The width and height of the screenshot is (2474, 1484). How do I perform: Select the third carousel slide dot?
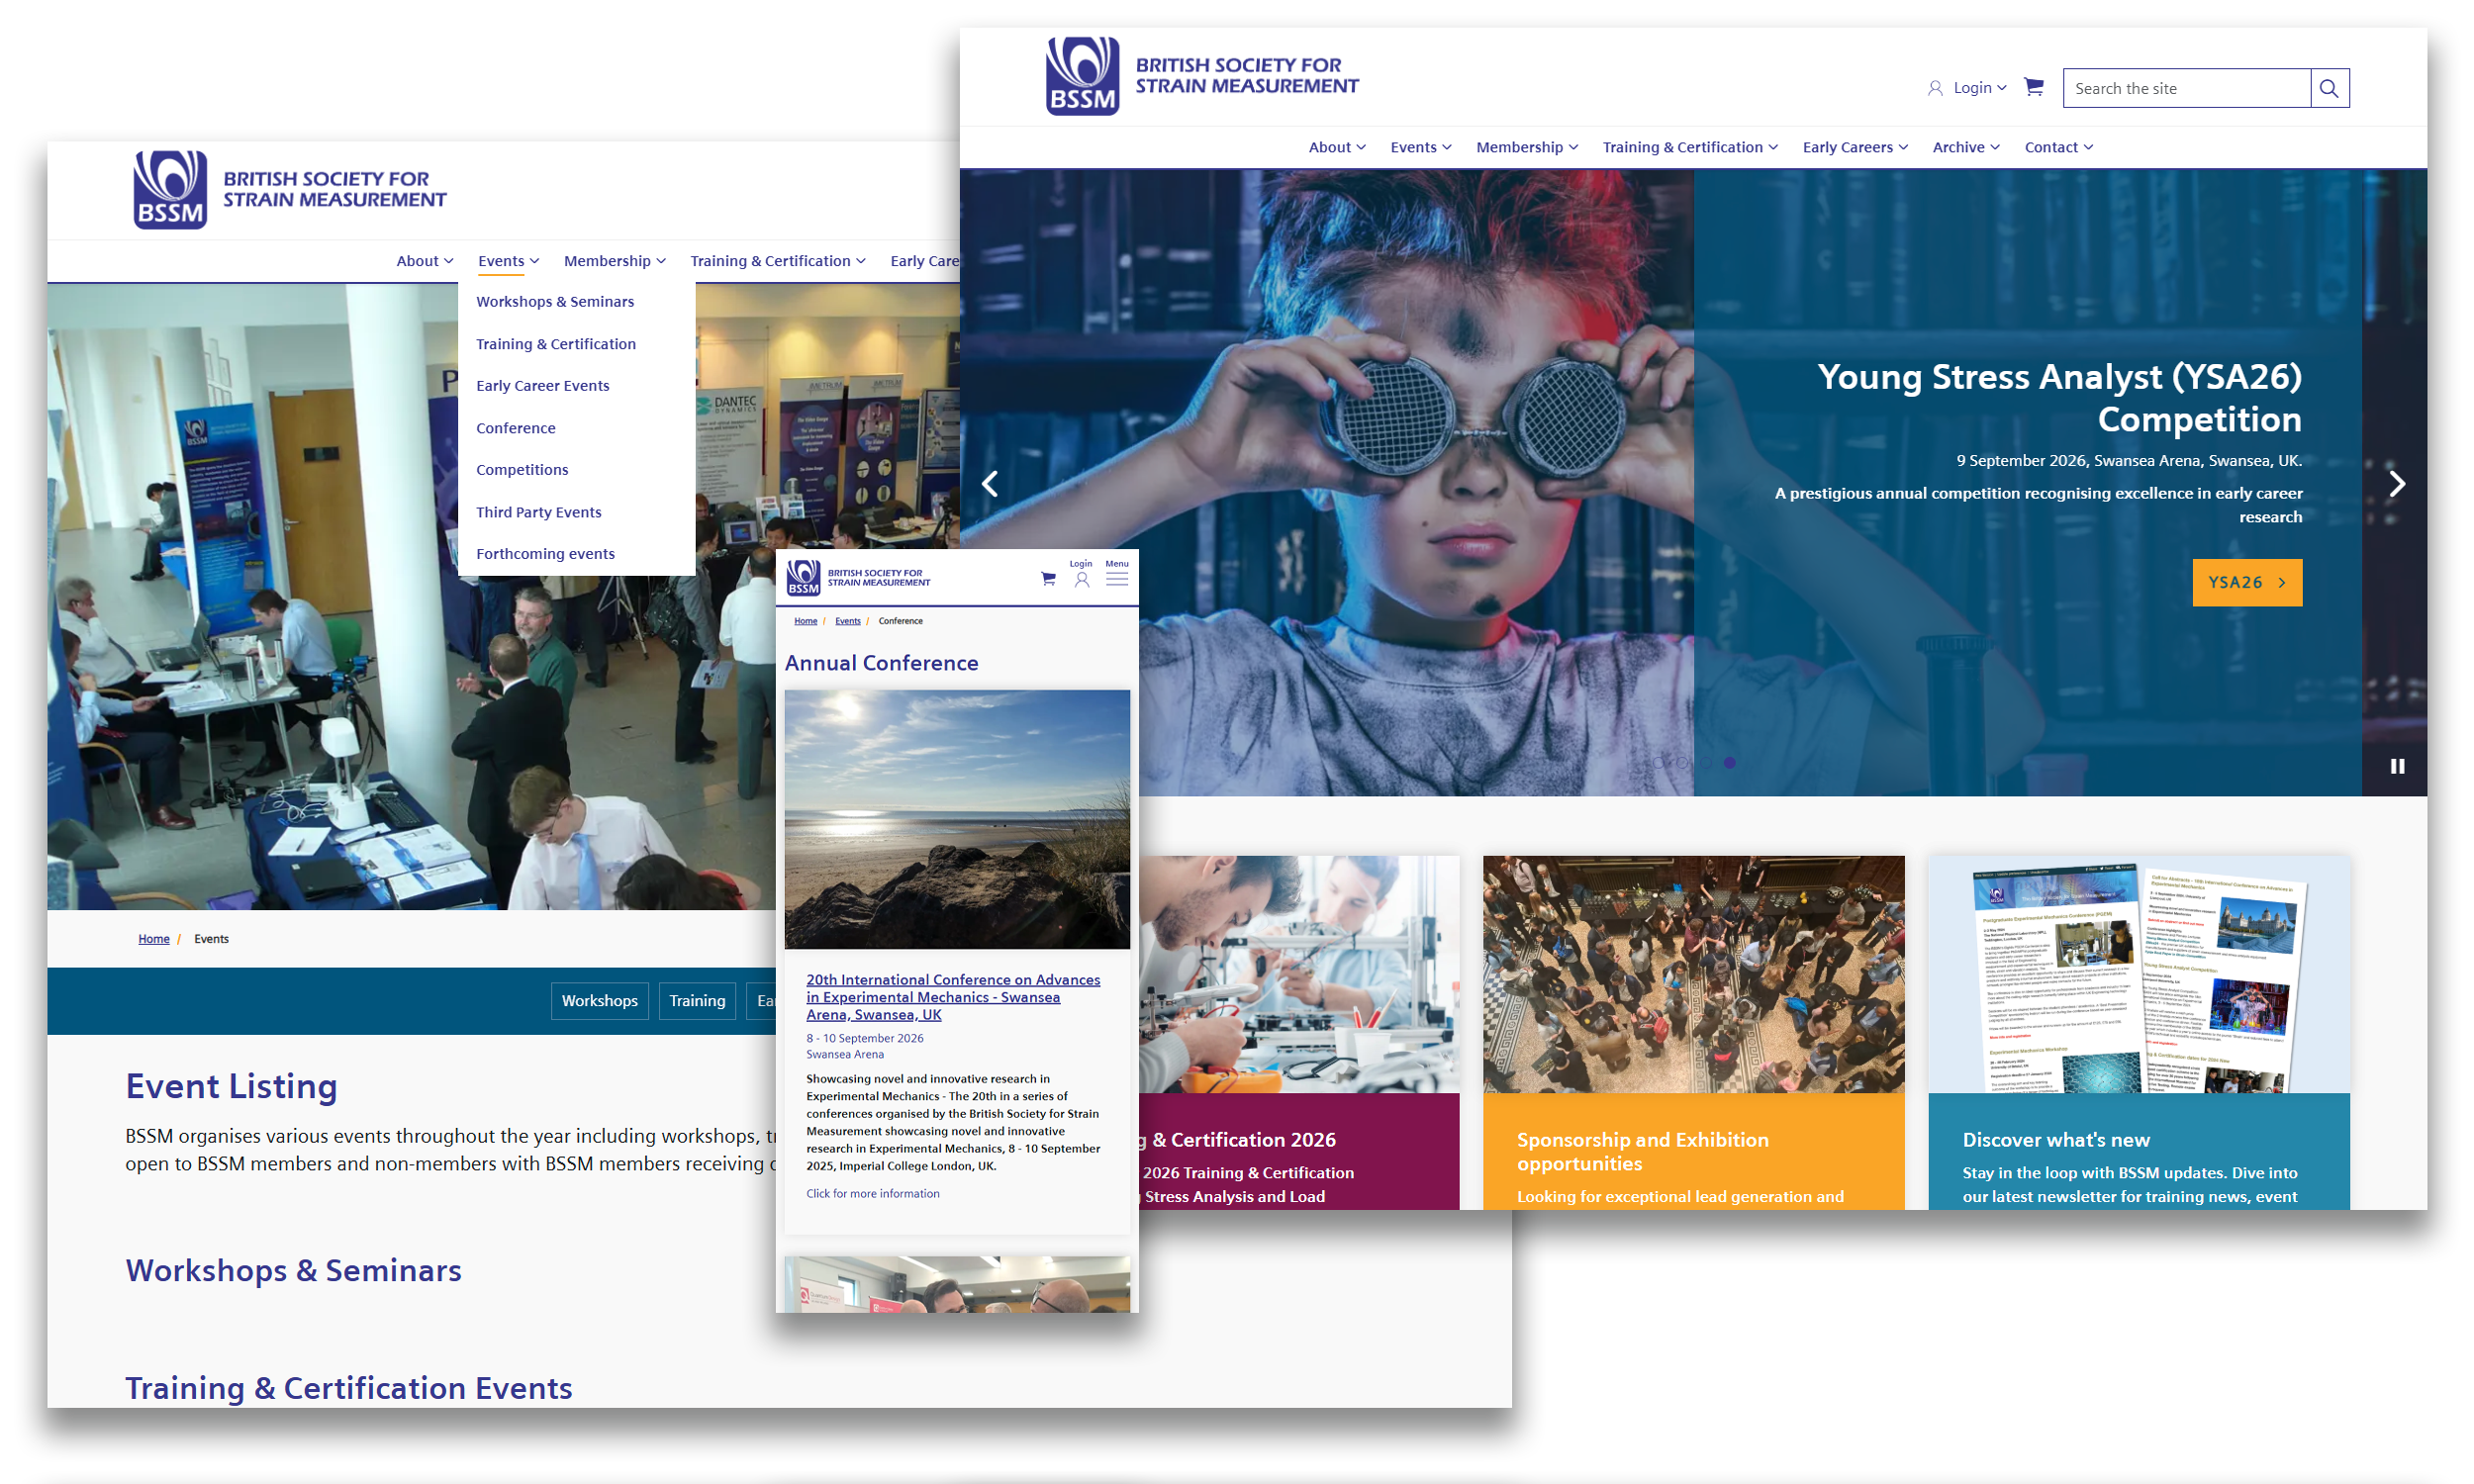point(1707,763)
